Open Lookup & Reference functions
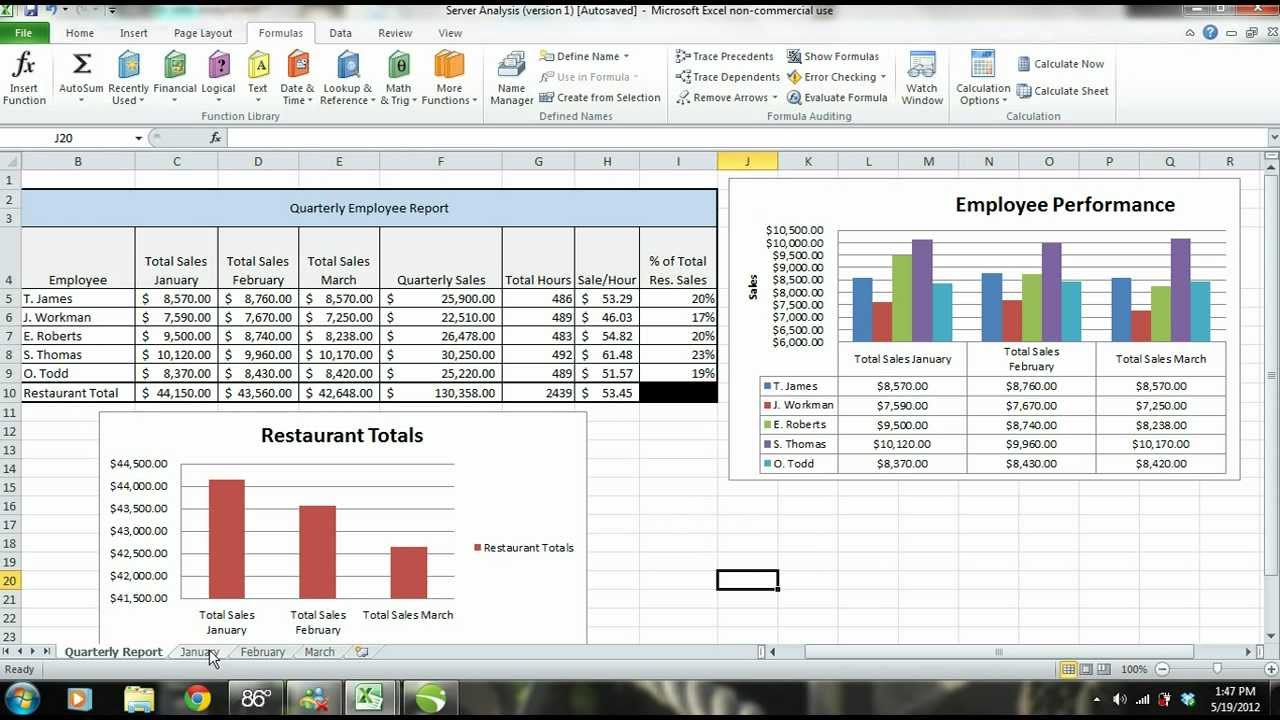 347,79
